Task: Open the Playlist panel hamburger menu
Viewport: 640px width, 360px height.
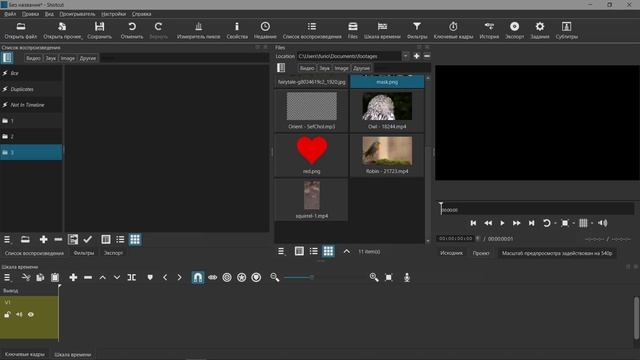Action: 7,240
